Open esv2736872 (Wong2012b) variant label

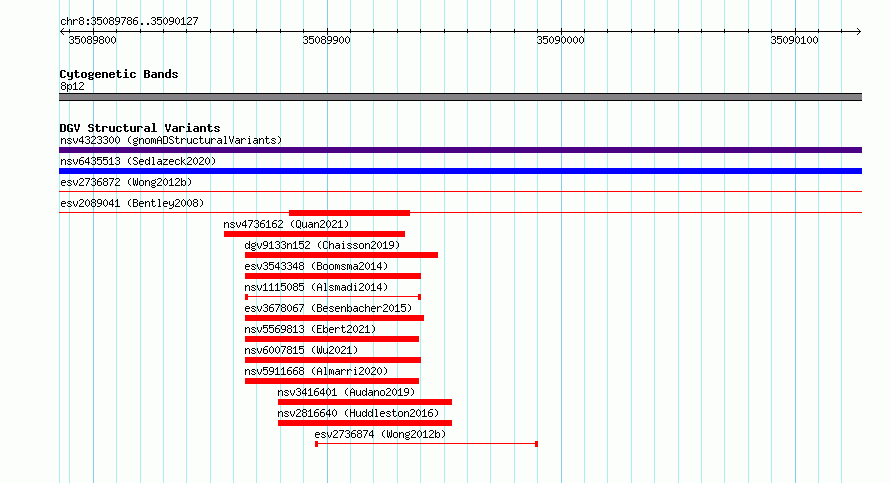(126, 182)
